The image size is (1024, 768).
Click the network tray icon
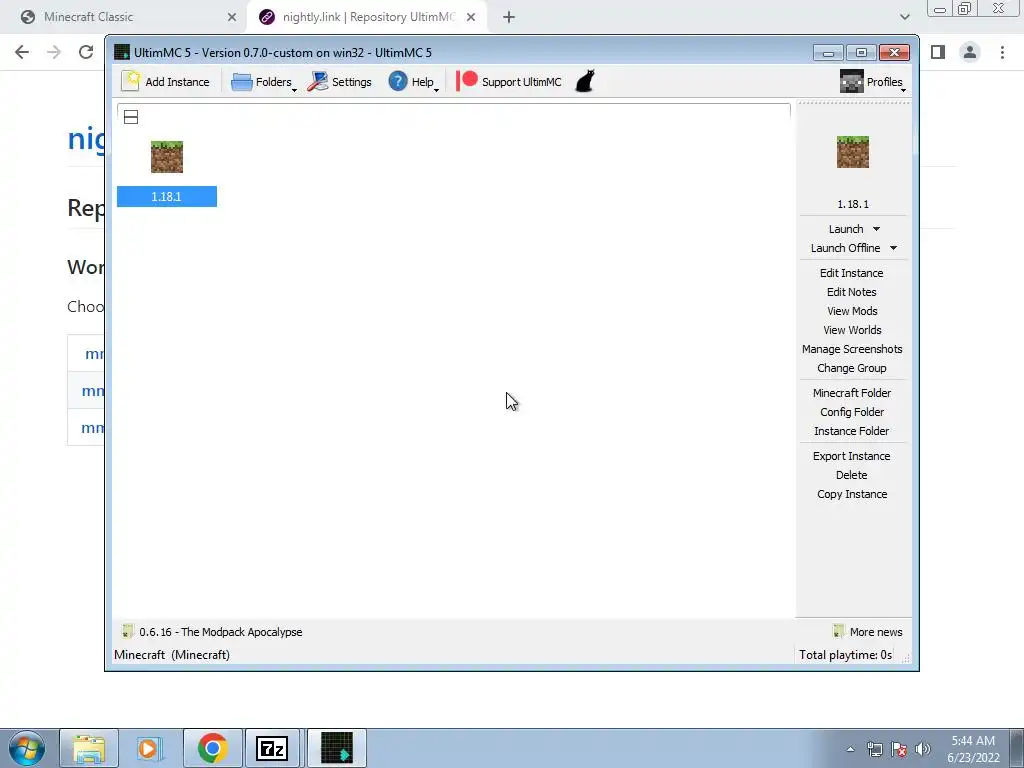tap(874, 749)
